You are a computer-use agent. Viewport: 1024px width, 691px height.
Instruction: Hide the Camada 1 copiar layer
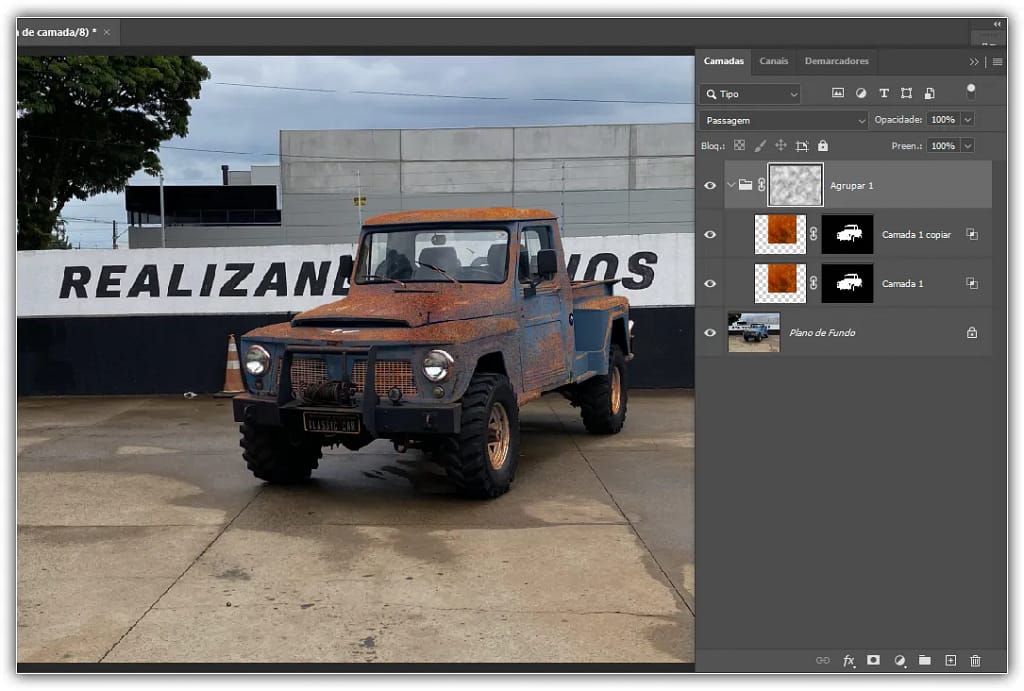tap(710, 234)
